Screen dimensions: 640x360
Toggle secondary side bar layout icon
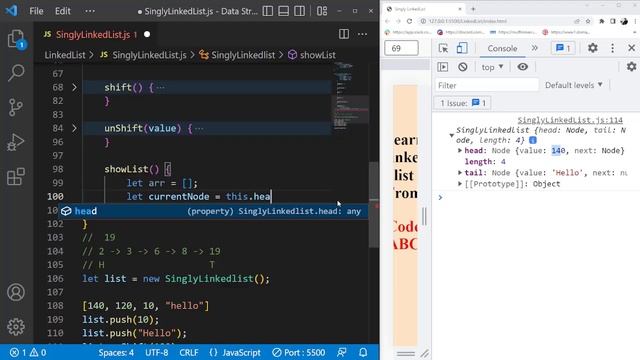(x=299, y=11)
